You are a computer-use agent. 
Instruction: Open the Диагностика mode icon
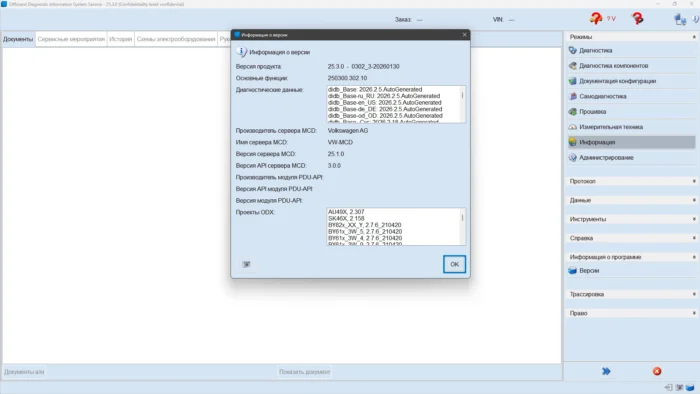[x=573, y=50]
